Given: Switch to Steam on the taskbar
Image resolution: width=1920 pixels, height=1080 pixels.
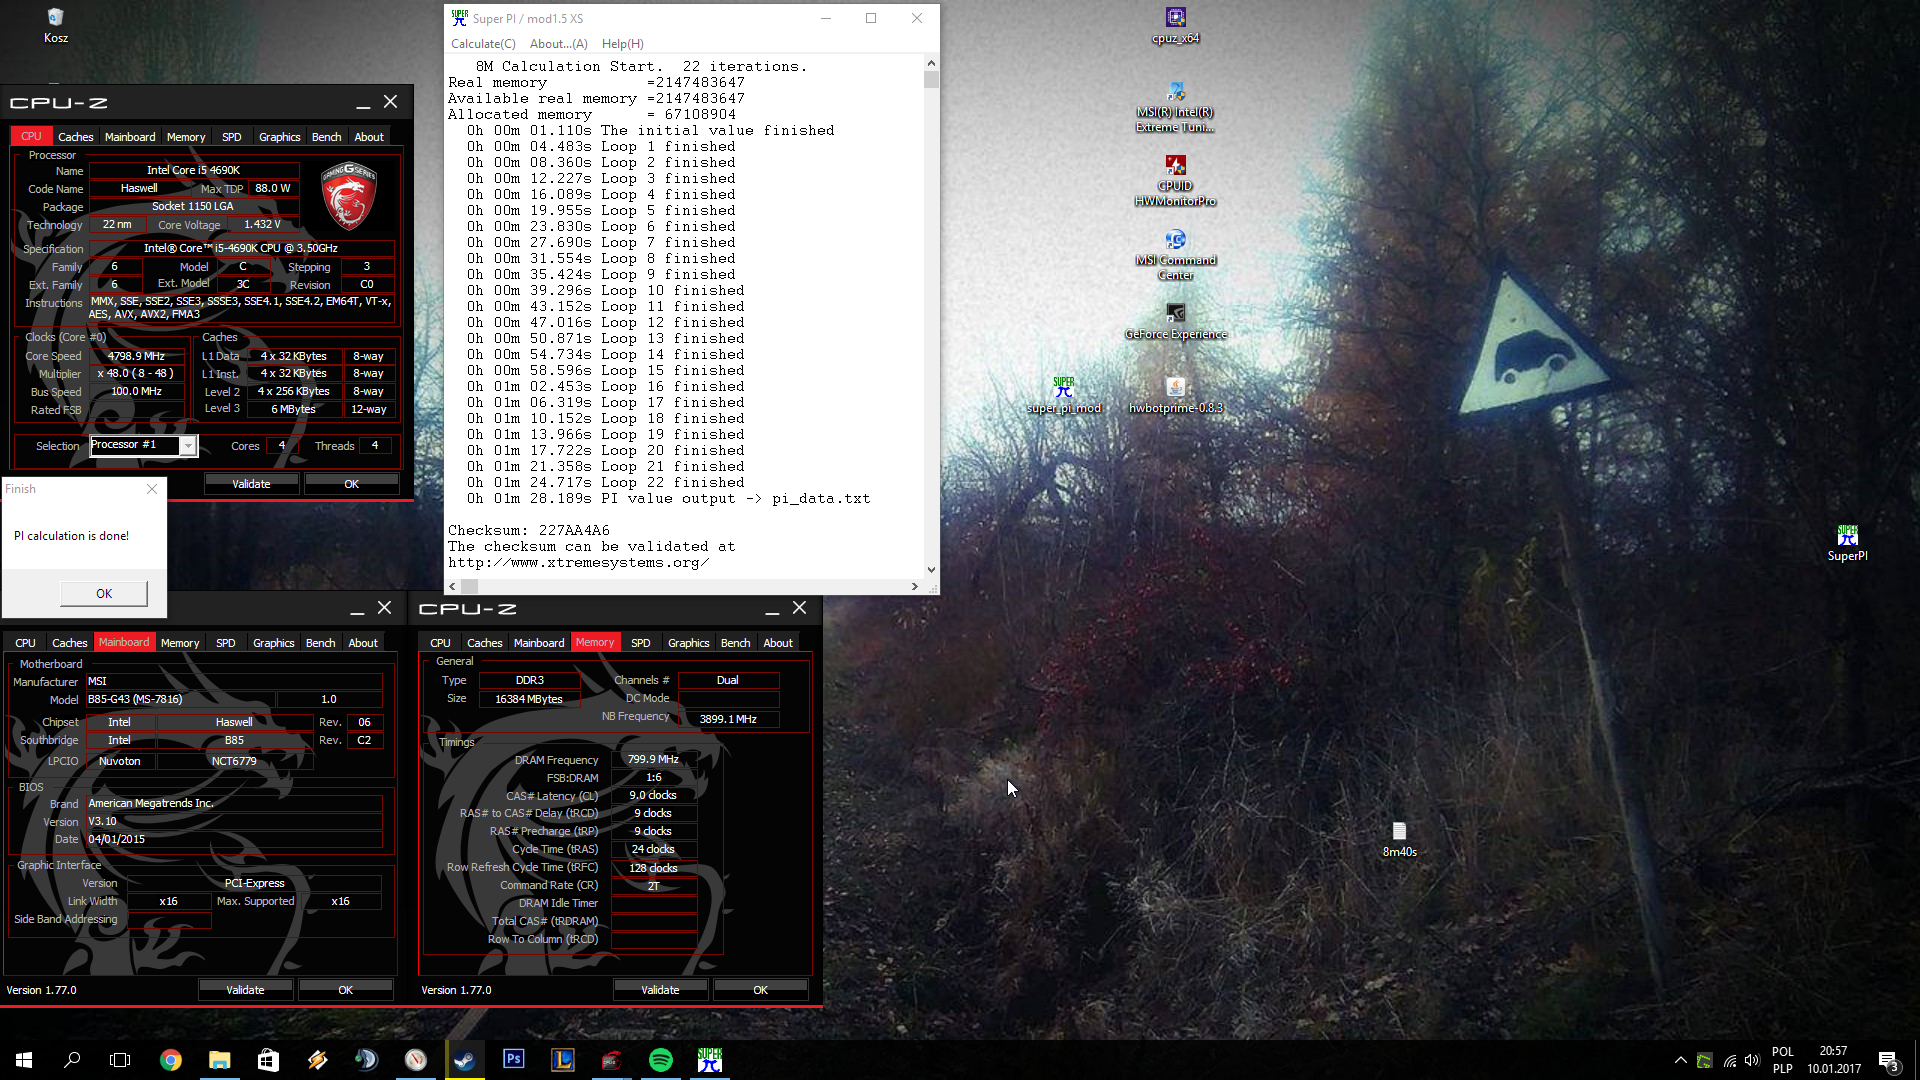Looking at the screenshot, I should point(464,1060).
